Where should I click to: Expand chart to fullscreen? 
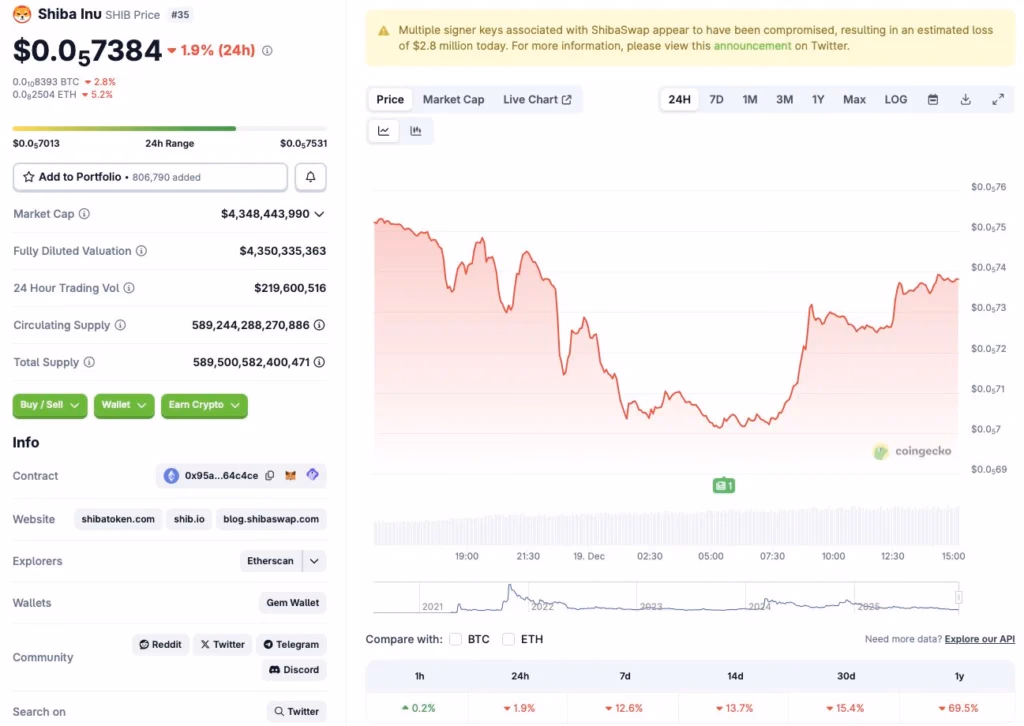[x=998, y=100]
